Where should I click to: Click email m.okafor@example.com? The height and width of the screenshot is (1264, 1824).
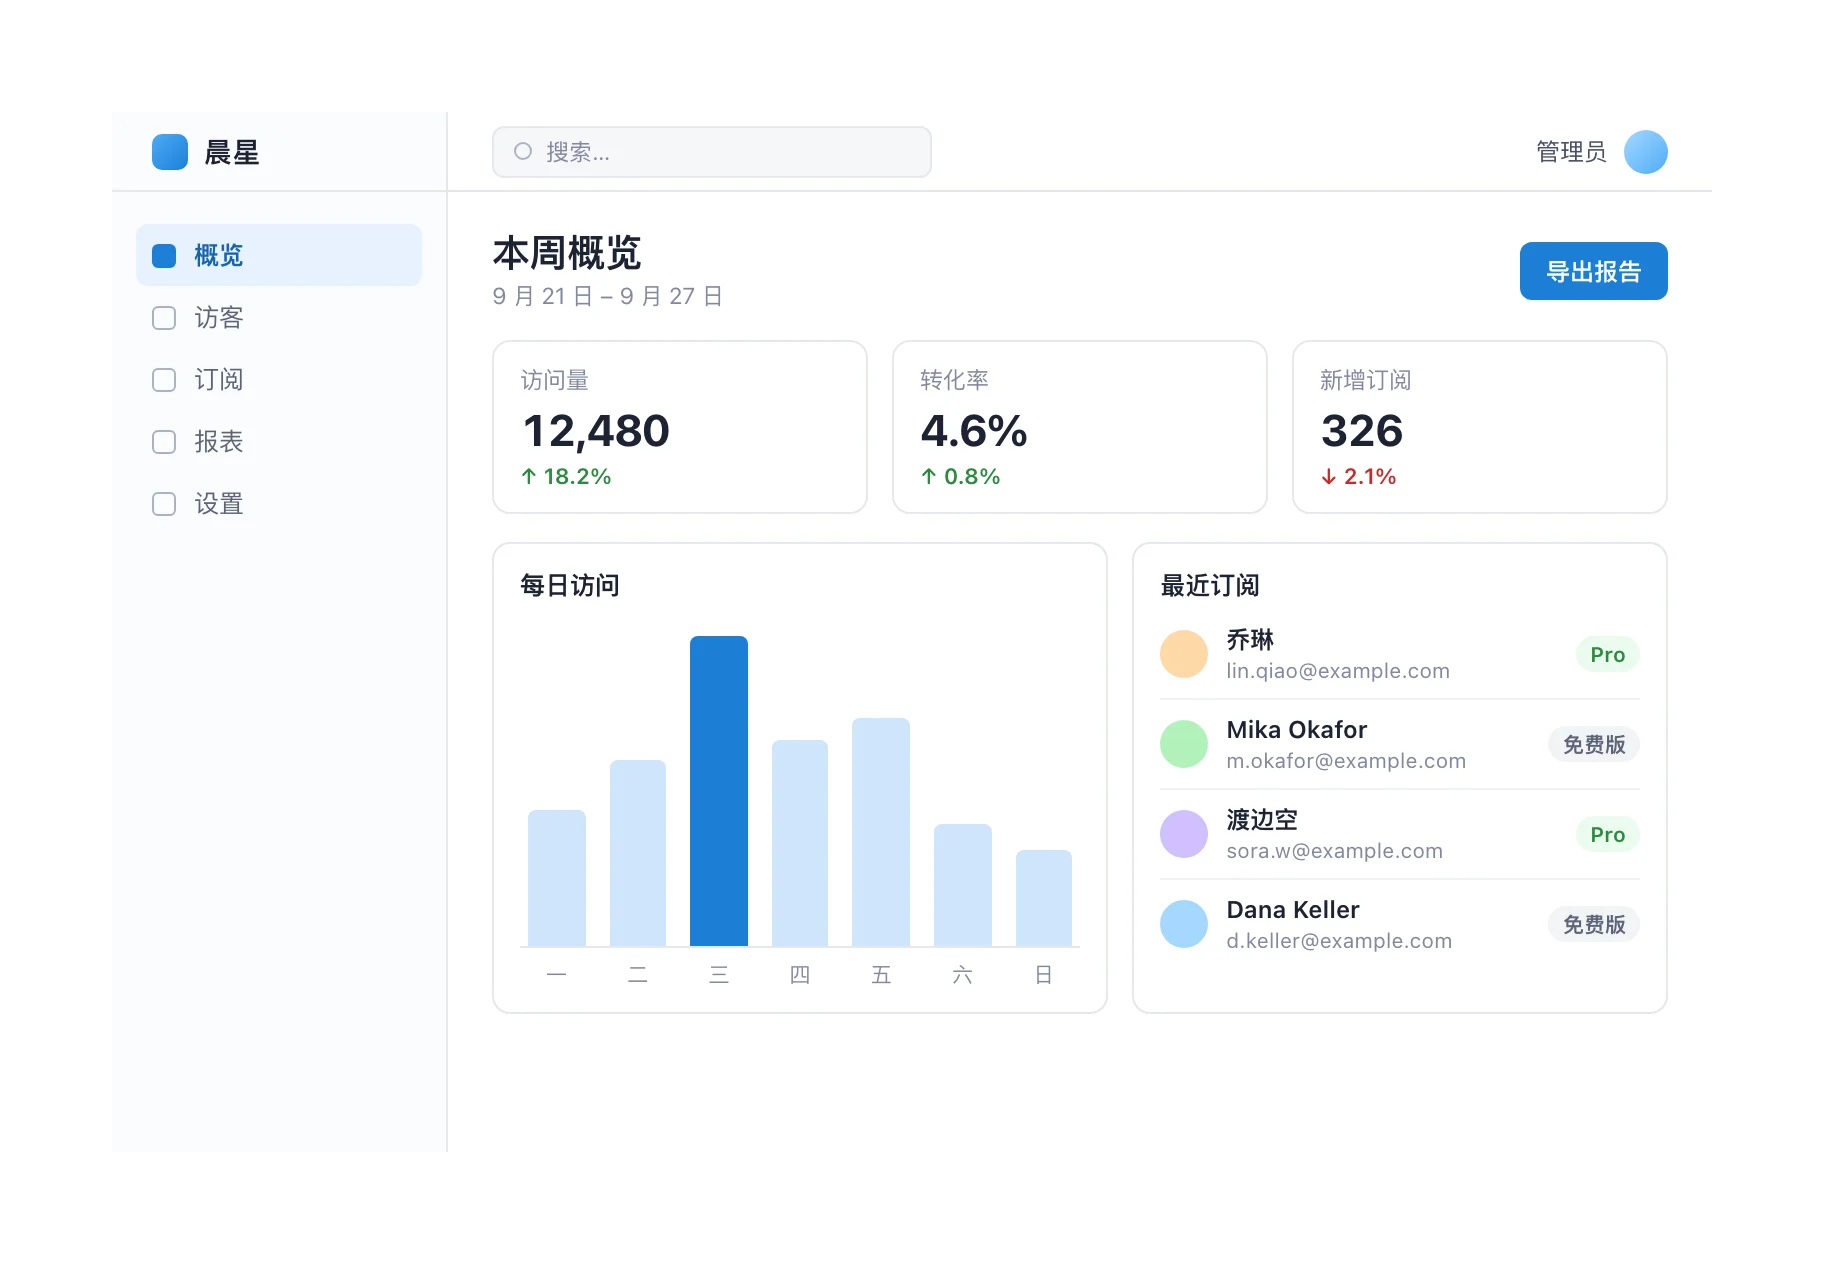tap(1346, 761)
